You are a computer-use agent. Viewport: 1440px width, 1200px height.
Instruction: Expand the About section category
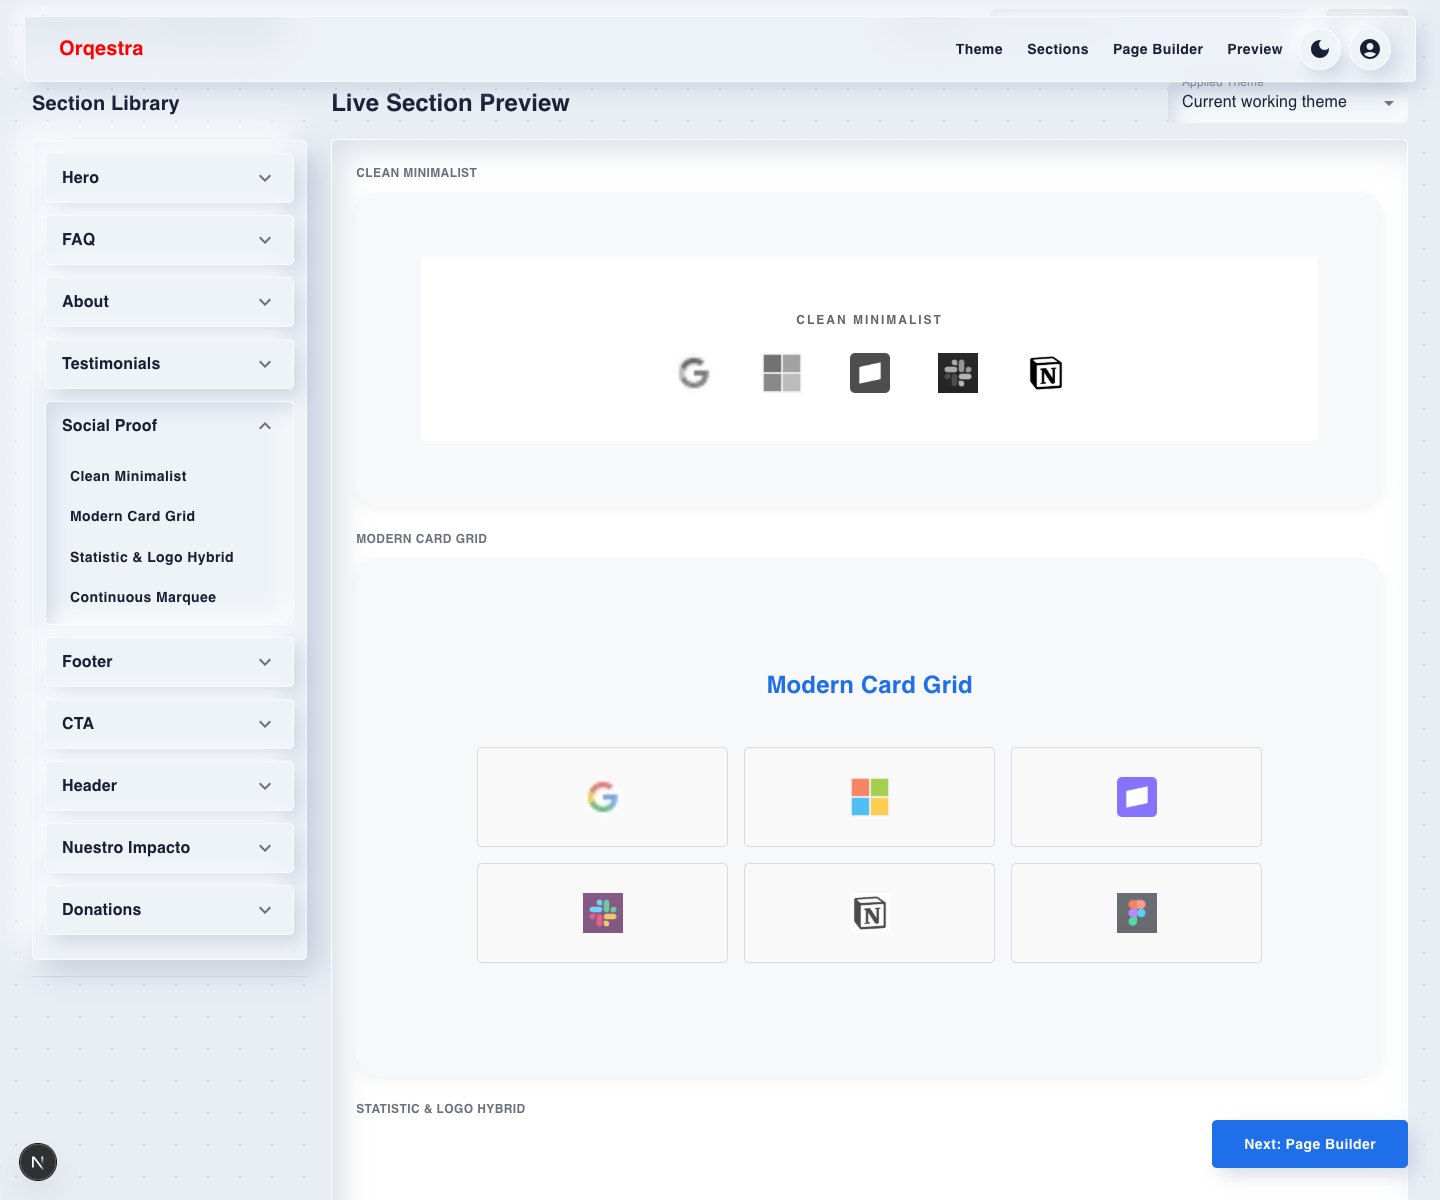(170, 302)
